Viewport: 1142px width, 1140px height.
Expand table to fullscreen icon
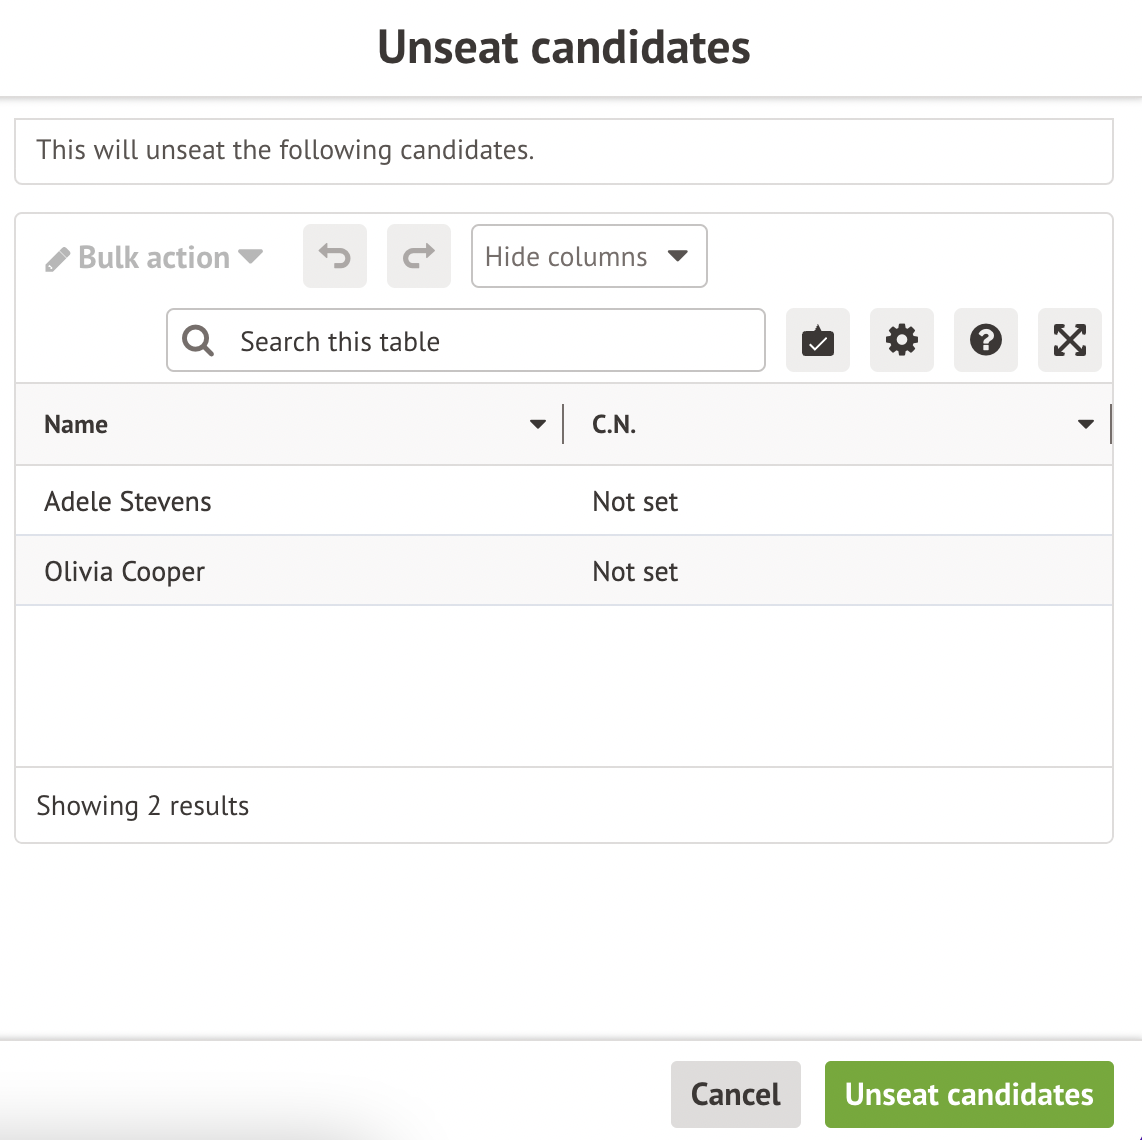coord(1070,341)
